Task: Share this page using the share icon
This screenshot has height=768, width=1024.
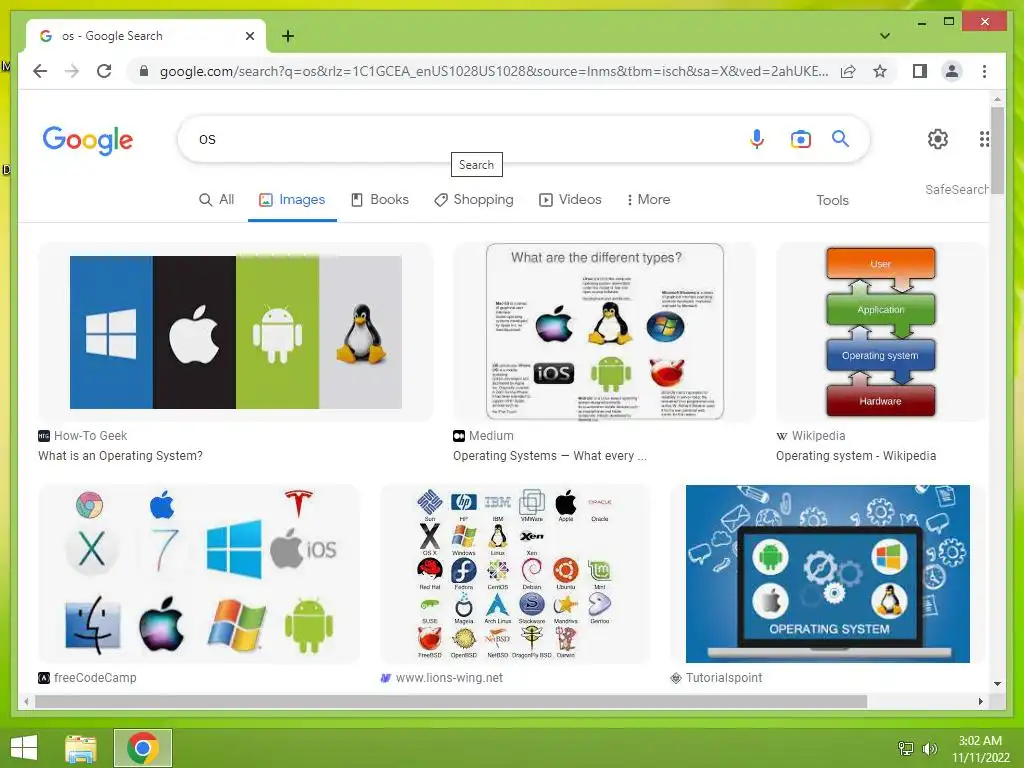Action: pyautogui.click(x=848, y=71)
